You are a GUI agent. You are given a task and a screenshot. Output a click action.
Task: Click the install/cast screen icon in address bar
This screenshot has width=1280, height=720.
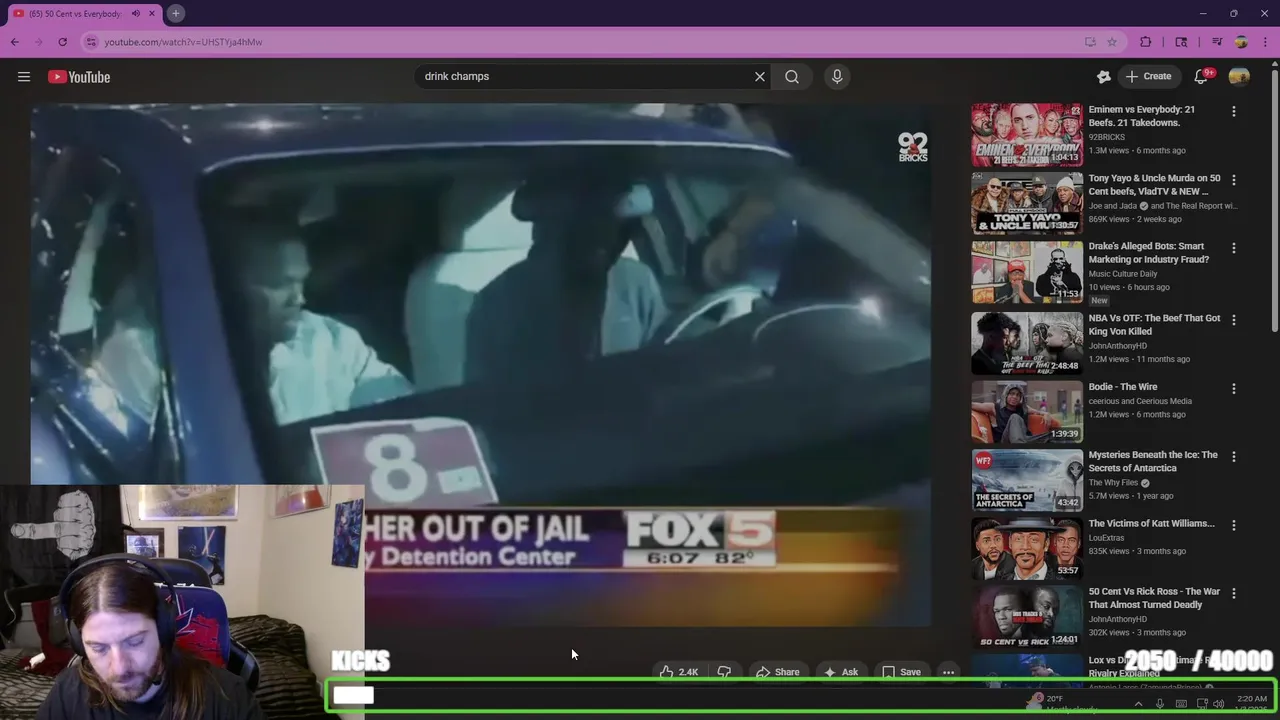click(1090, 42)
